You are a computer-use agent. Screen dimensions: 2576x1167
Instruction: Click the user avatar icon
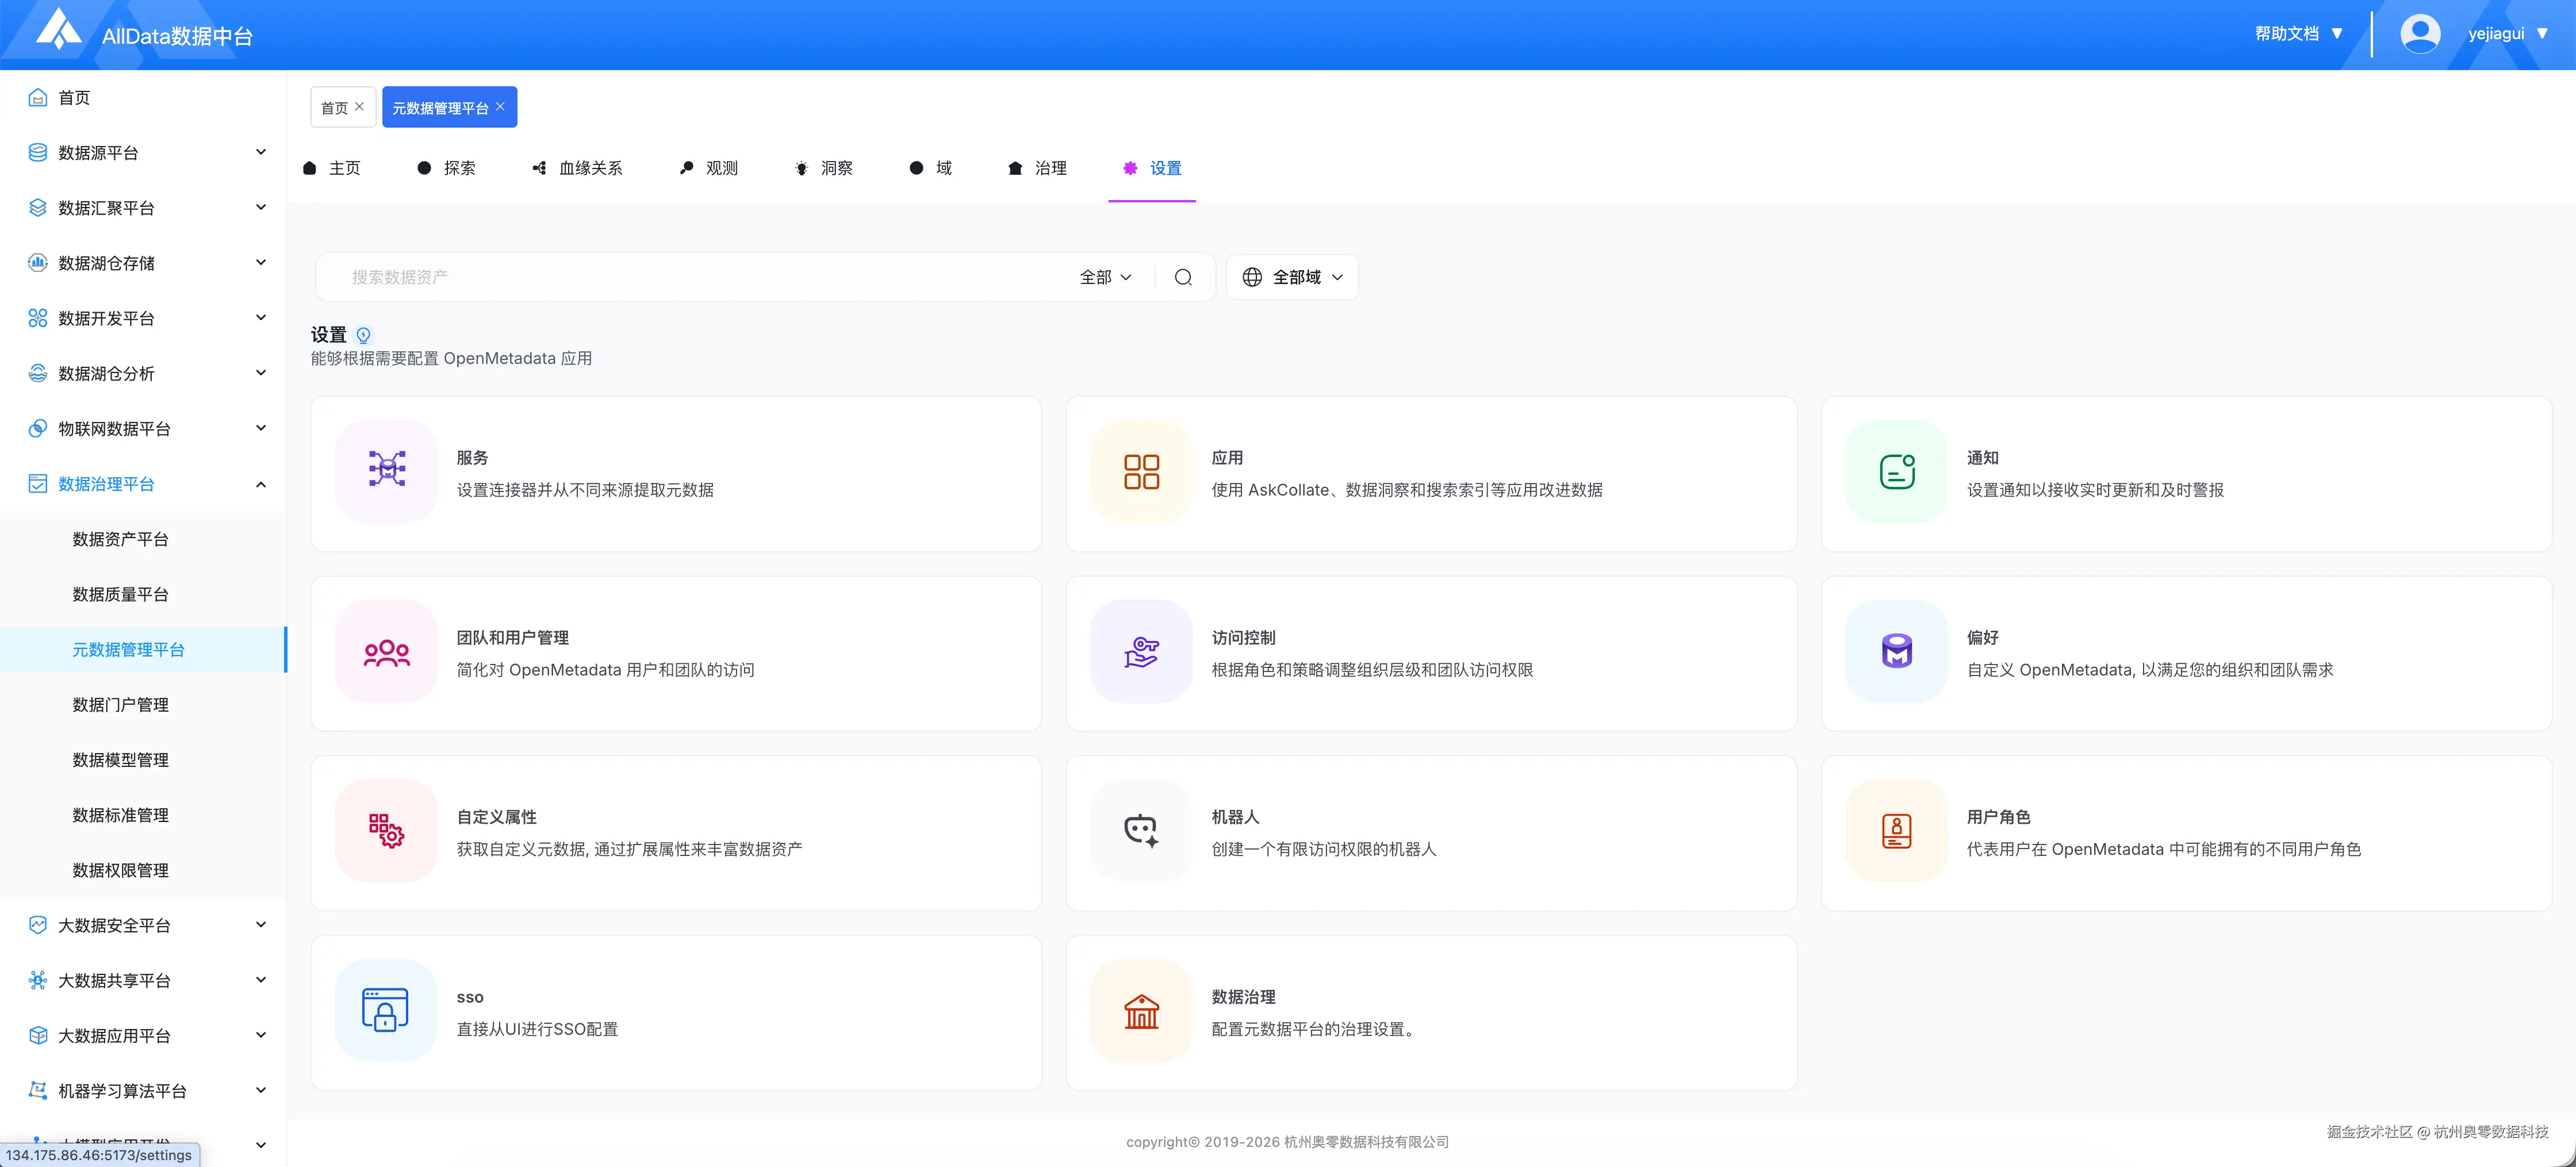click(2419, 34)
